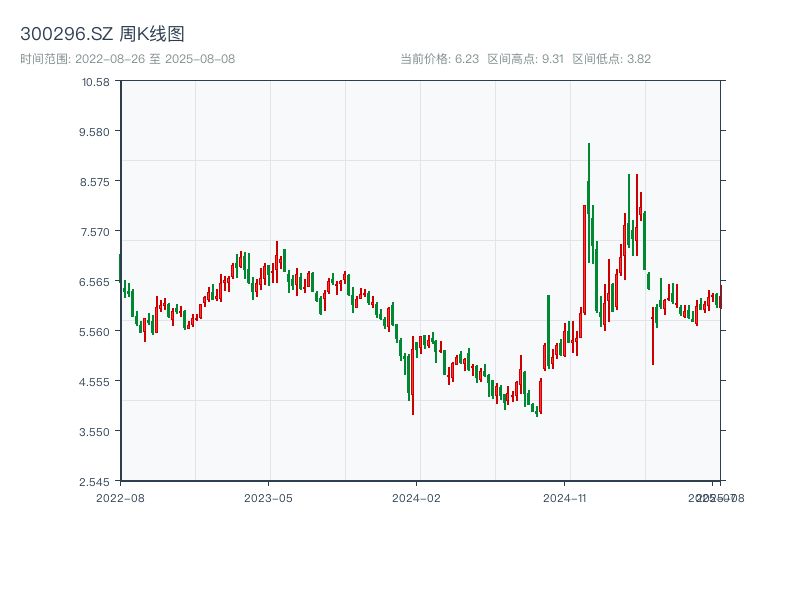Select the 当前价格 6.23 label
This screenshot has width=800, height=600.
pyautogui.click(x=439, y=59)
